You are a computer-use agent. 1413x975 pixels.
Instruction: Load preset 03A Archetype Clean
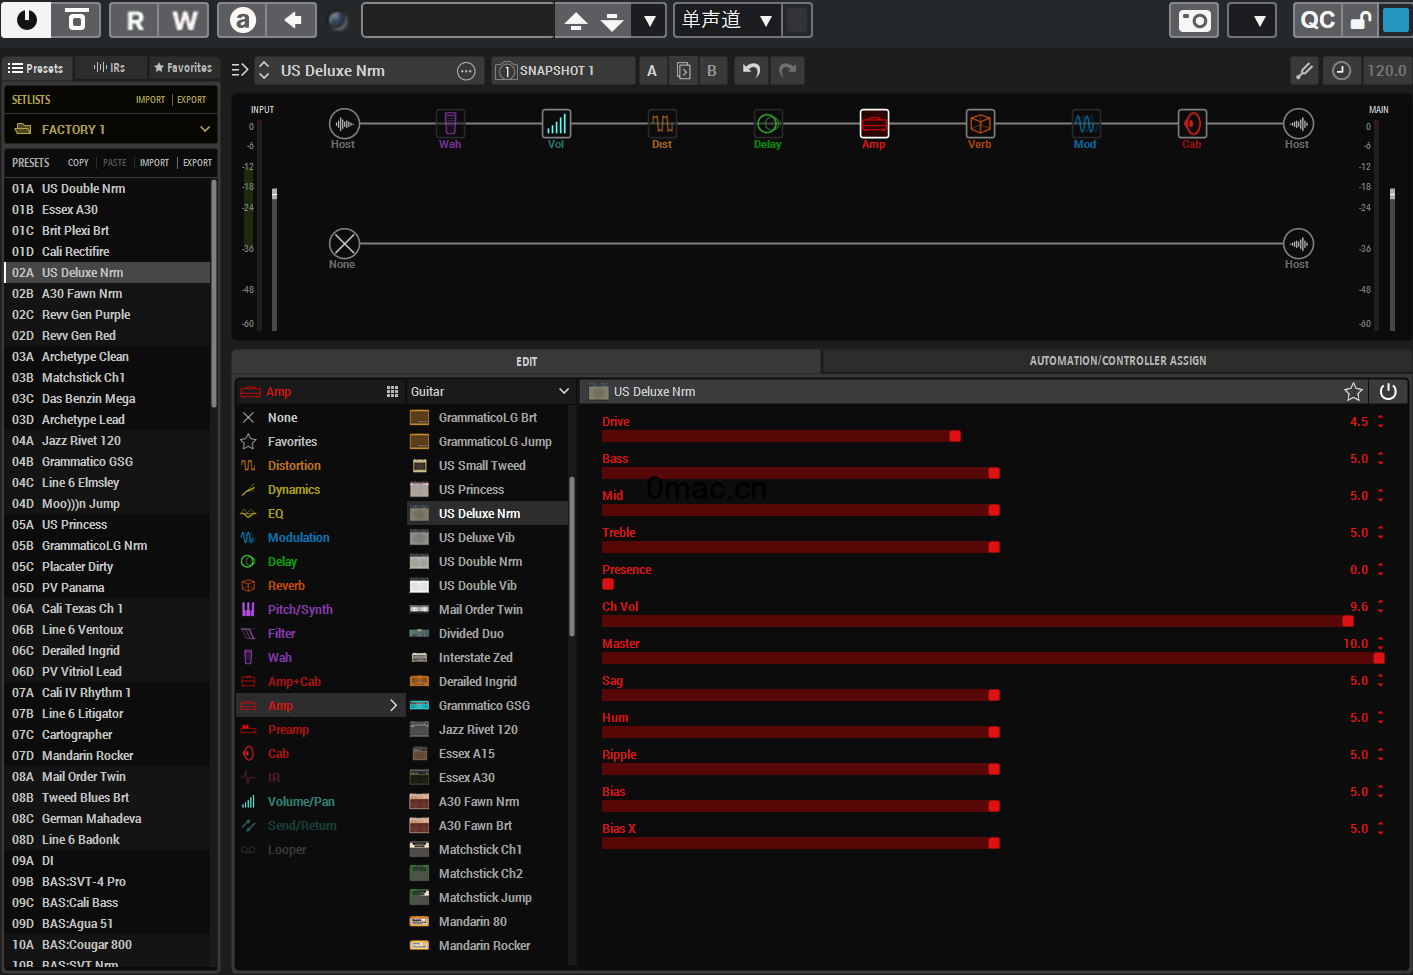(107, 357)
